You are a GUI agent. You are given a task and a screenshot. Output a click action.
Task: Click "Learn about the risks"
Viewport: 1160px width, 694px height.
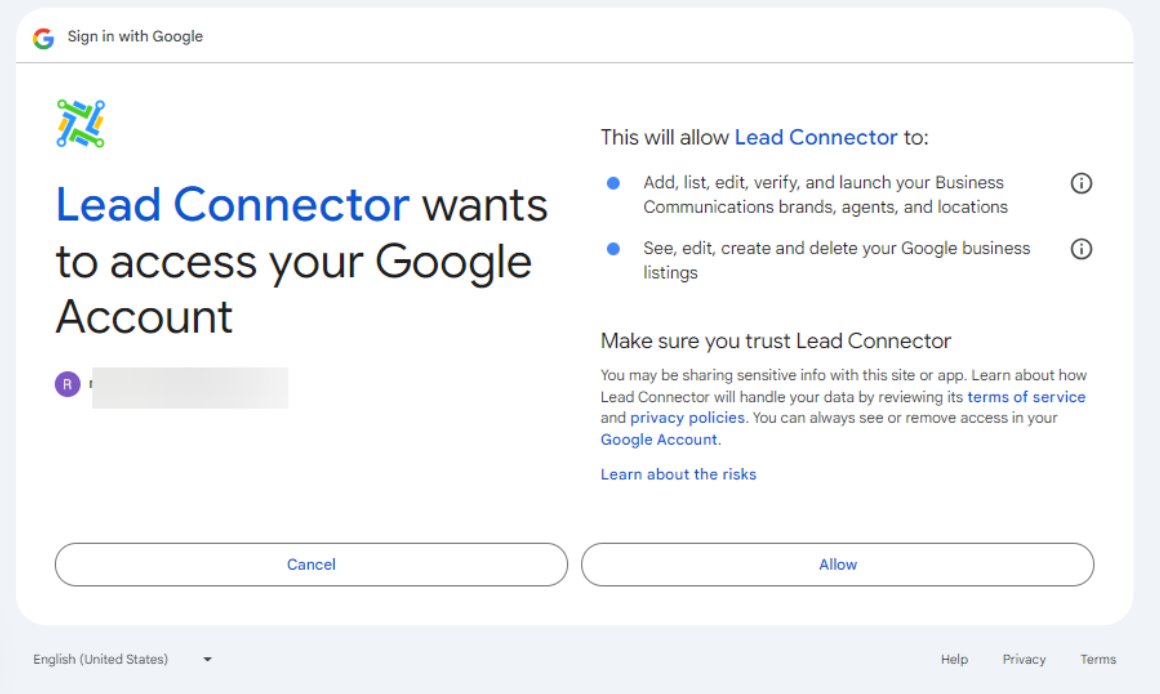[x=678, y=475]
